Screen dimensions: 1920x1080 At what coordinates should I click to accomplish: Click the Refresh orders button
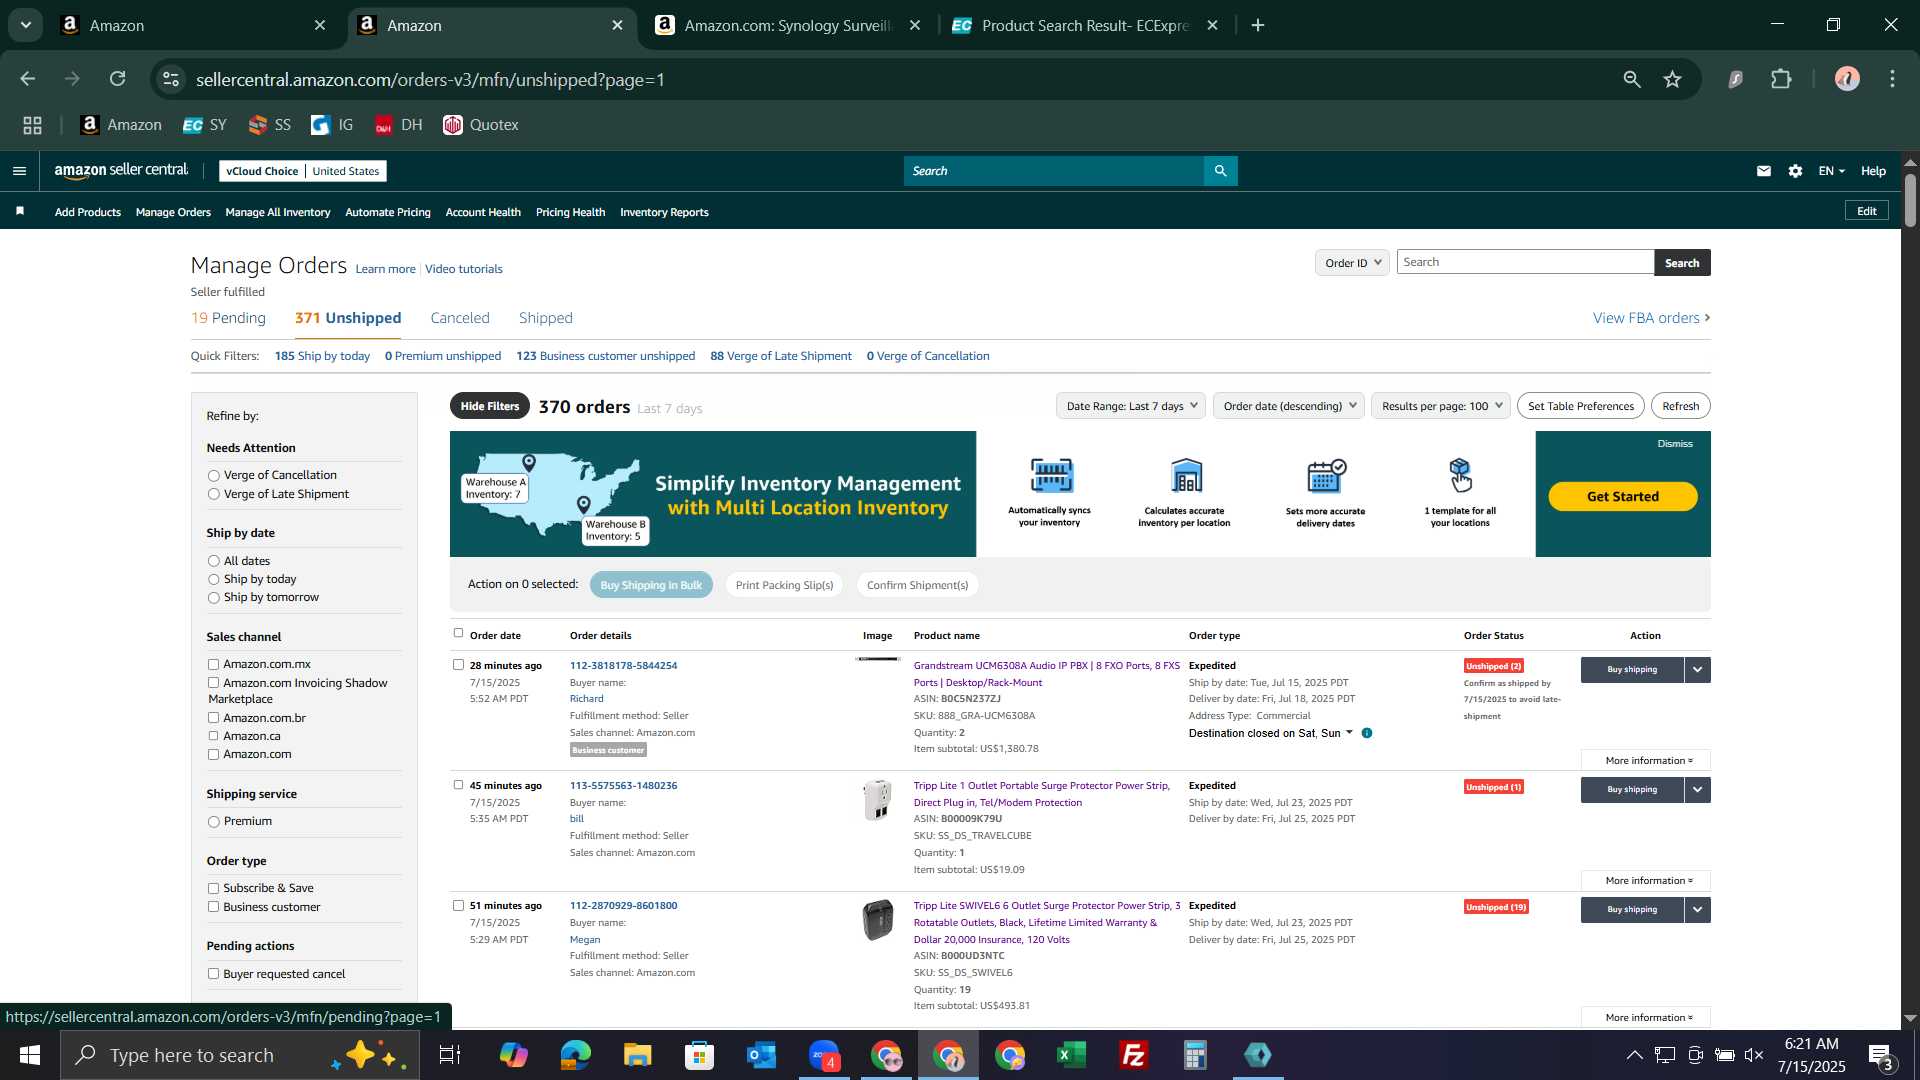point(1681,406)
